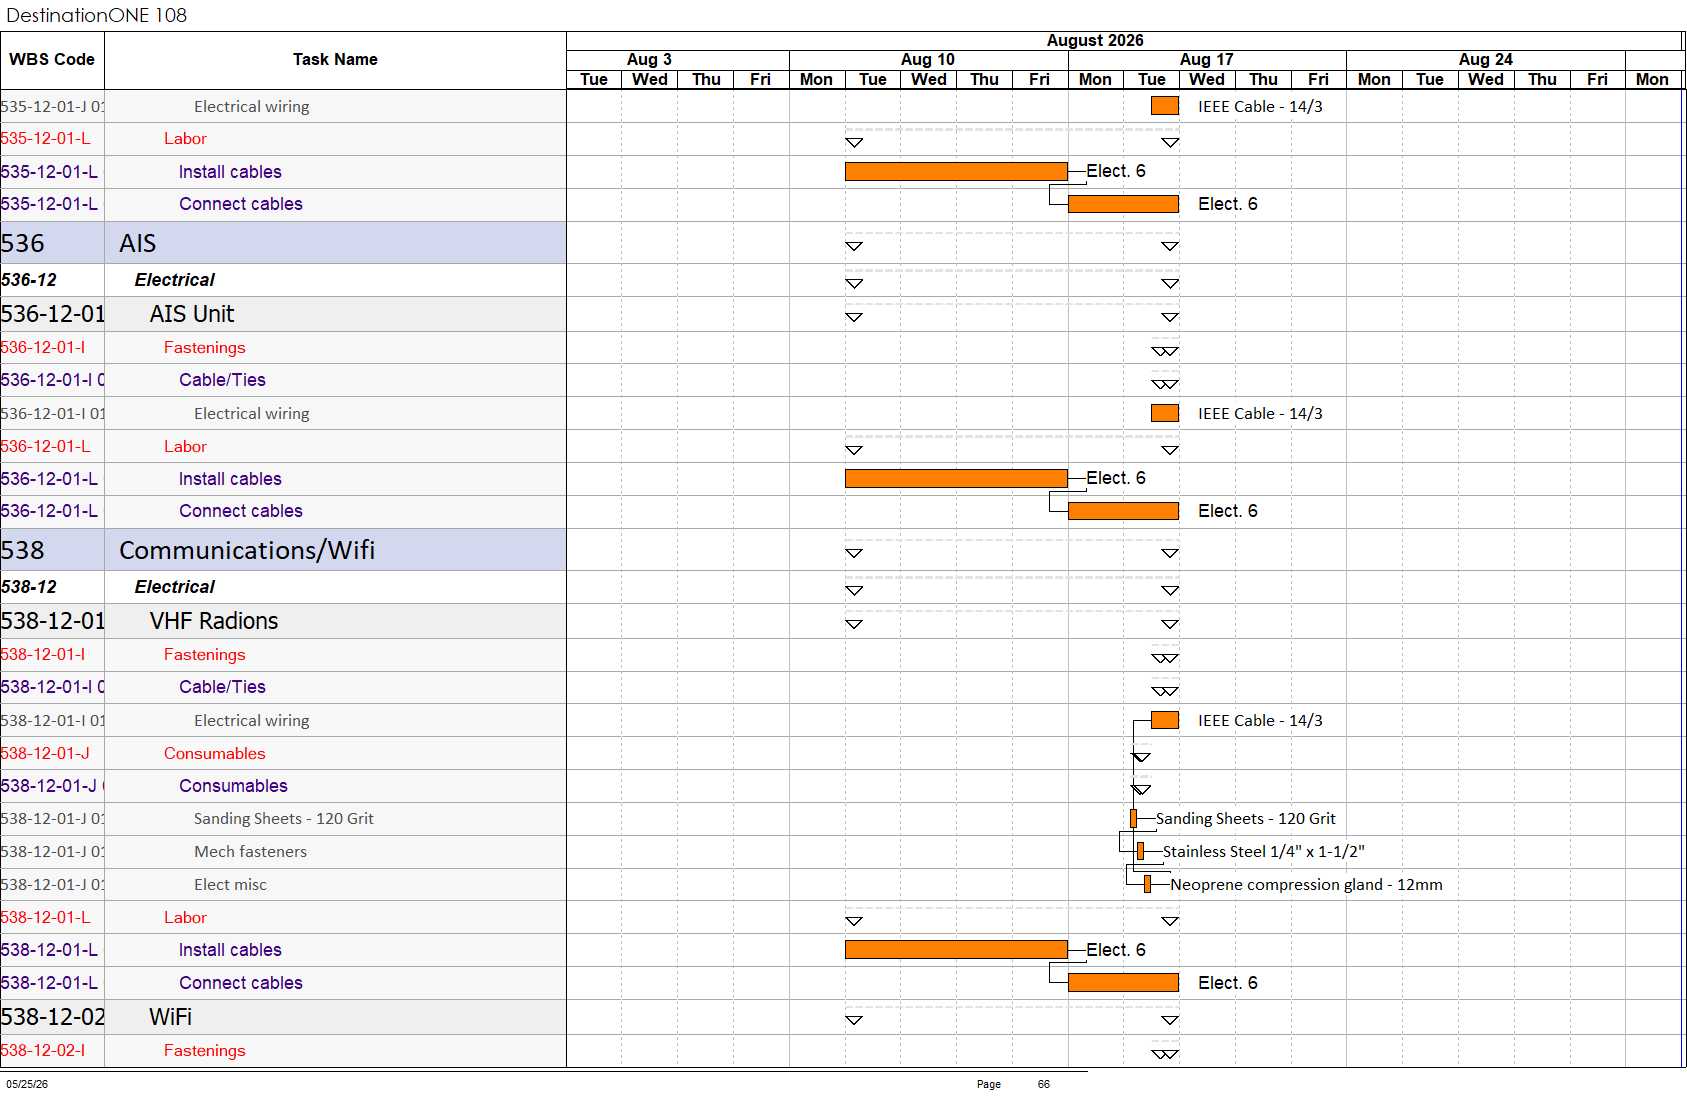Screen dimensions: 1687x1097
Task: Click the August 2026 month header
Action: (1095, 41)
